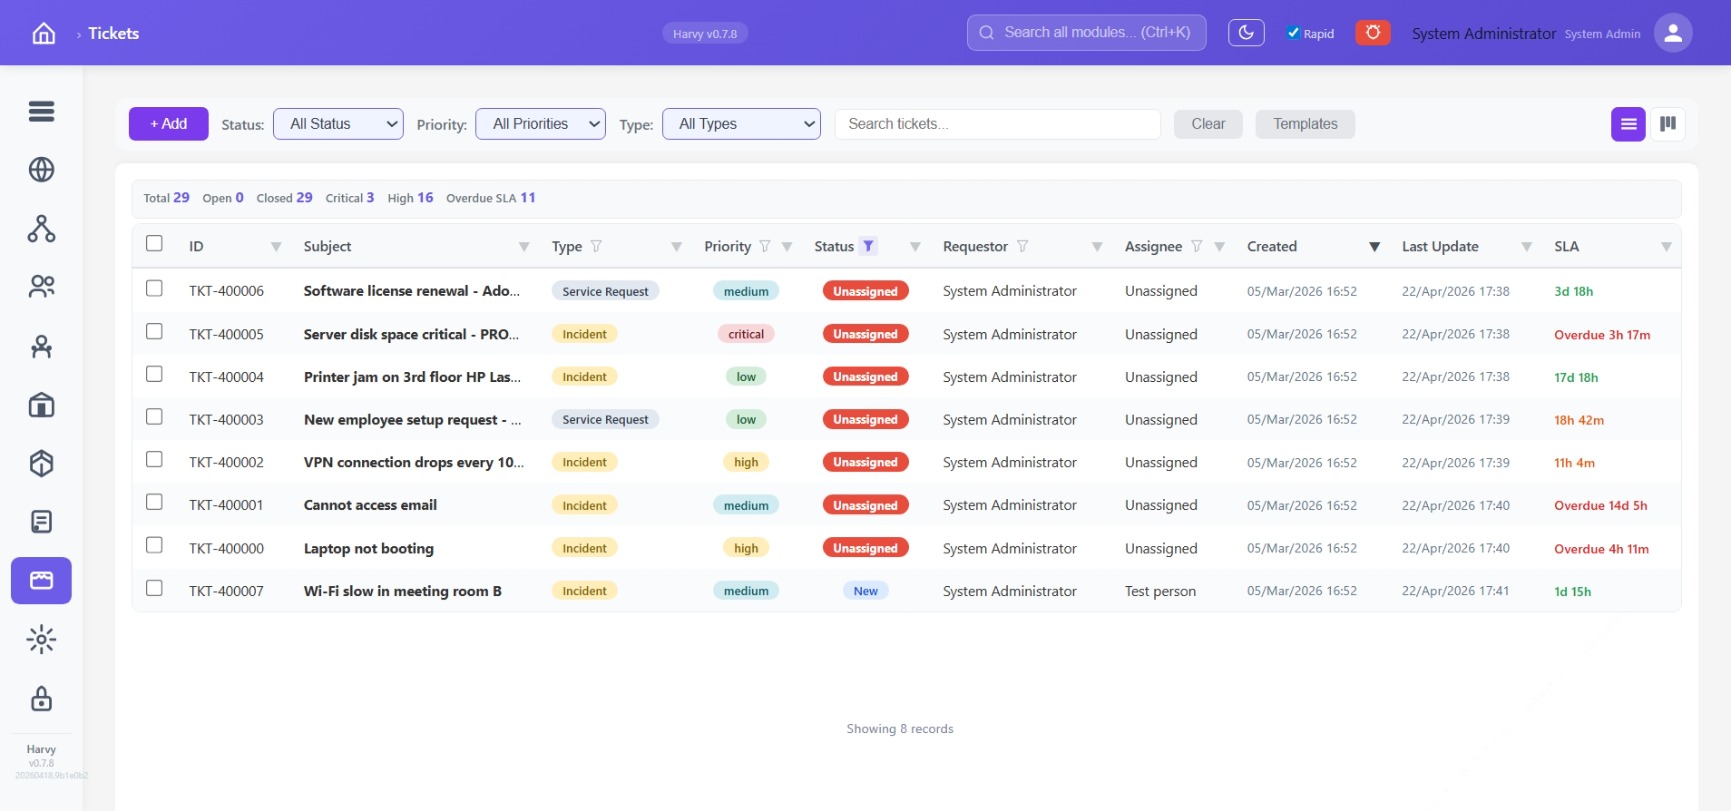Select checkbox for TKT-400007
Image resolution: width=1731 pixels, height=811 pixels.
click(154, 588)
